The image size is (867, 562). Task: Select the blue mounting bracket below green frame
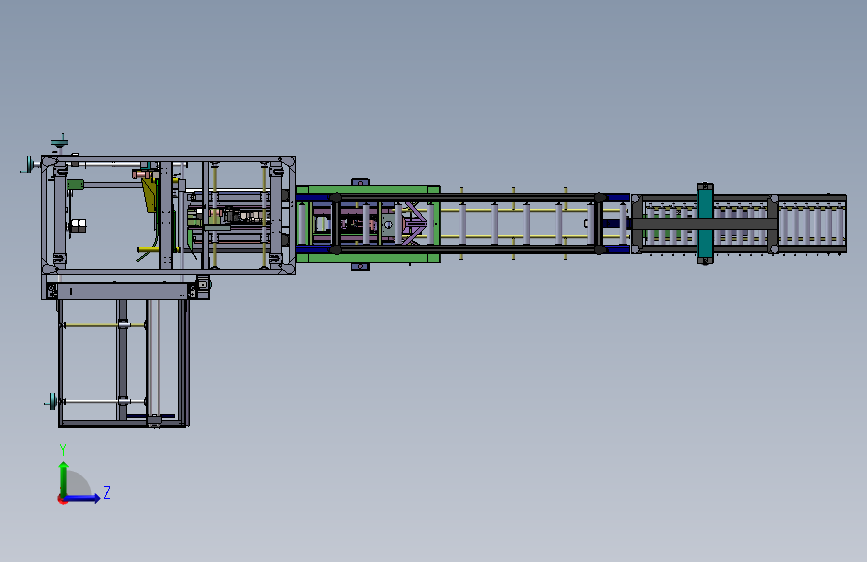[360, 267]
